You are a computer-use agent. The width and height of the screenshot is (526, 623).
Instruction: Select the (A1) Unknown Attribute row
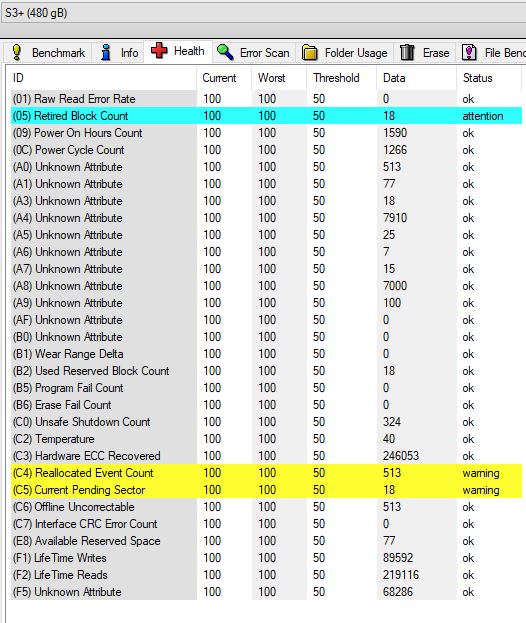point(266,184)
